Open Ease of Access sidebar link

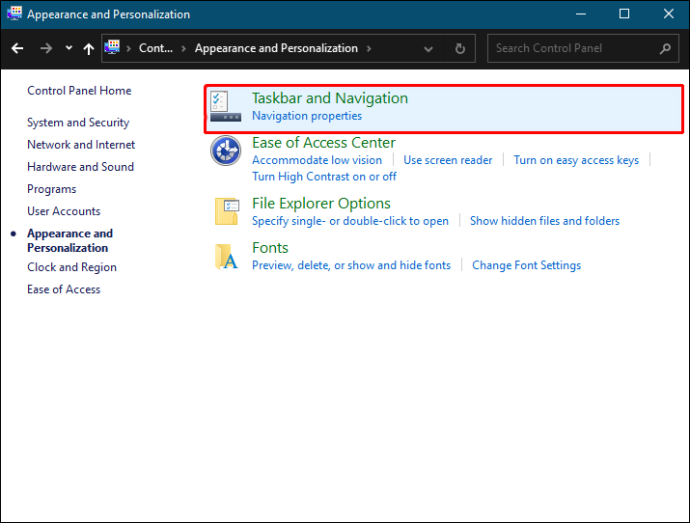point(64,289)
